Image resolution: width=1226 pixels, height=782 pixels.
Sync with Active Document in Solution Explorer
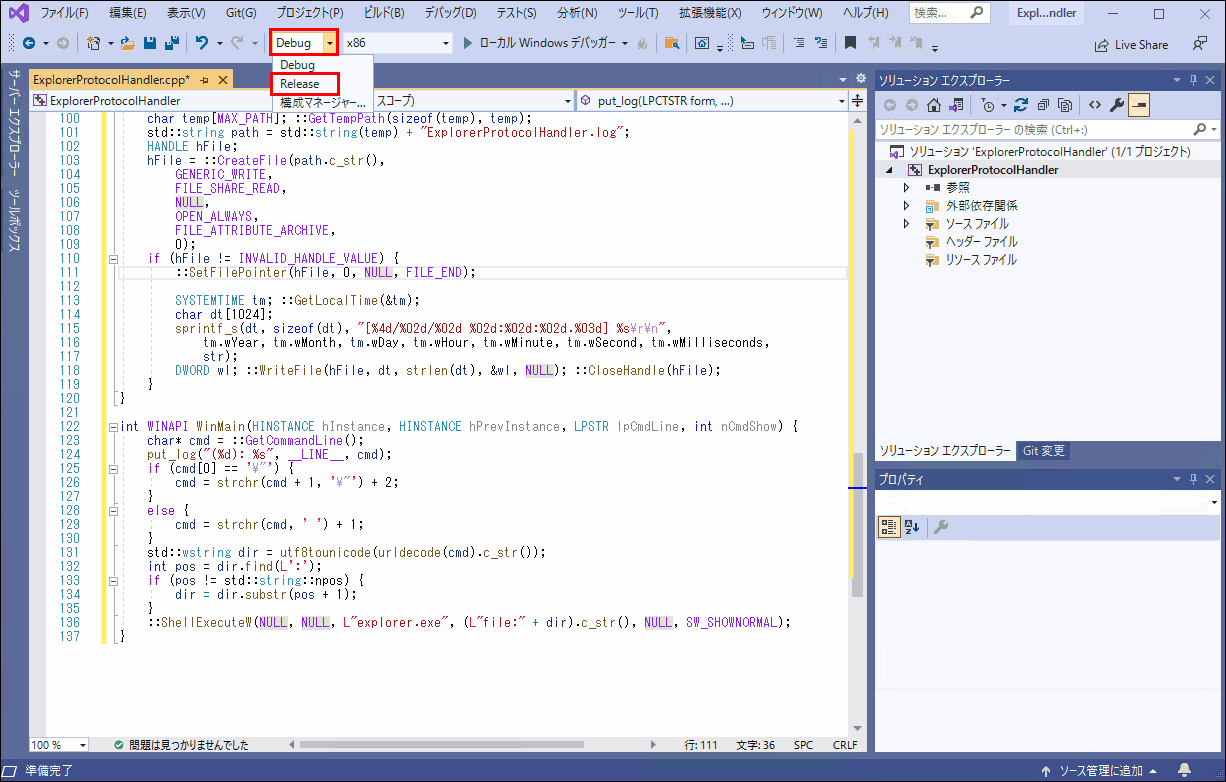[x=1021, y=105]
